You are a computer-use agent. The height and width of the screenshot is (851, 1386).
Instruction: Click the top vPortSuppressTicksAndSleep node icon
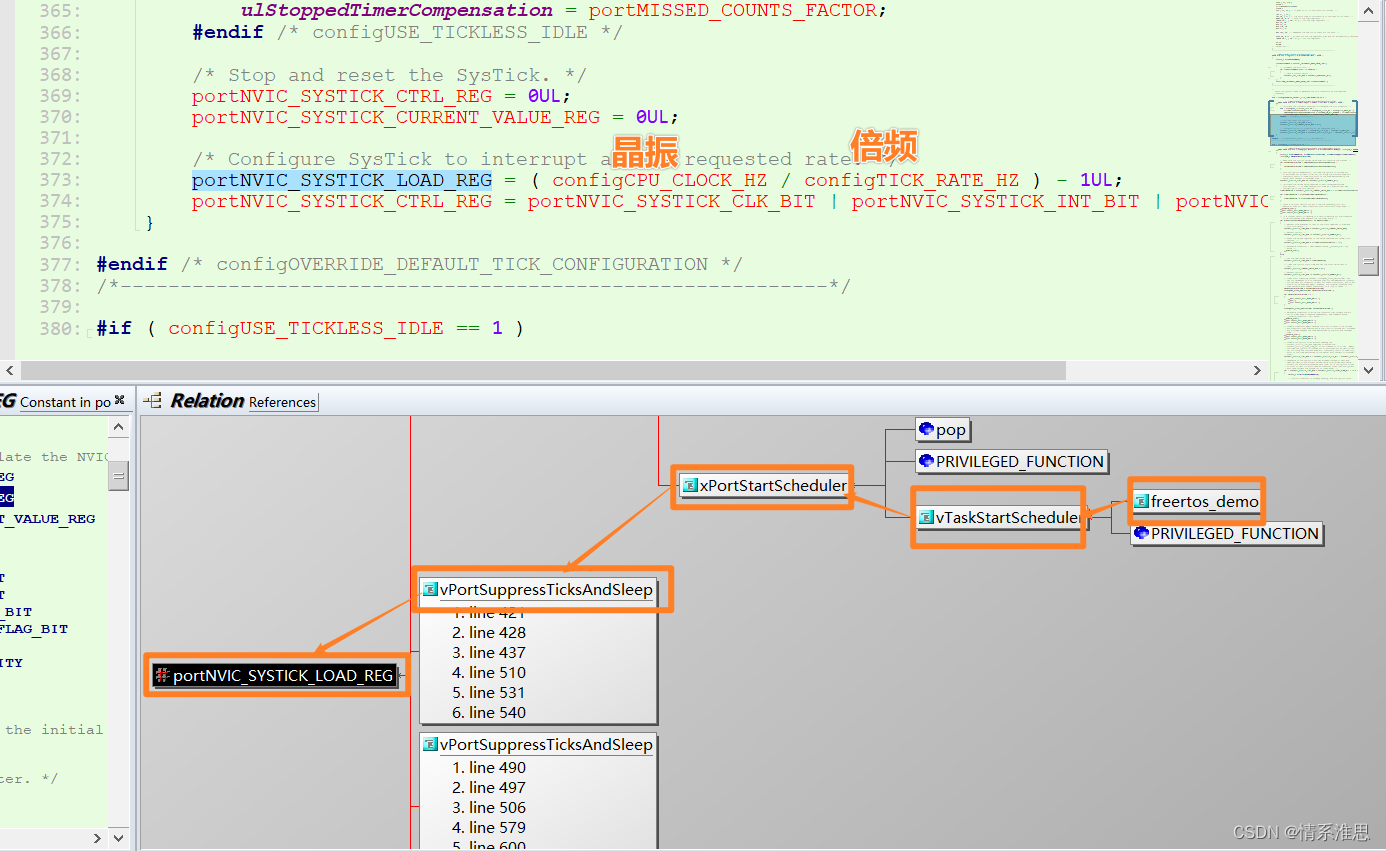click(x=431, y=590)
